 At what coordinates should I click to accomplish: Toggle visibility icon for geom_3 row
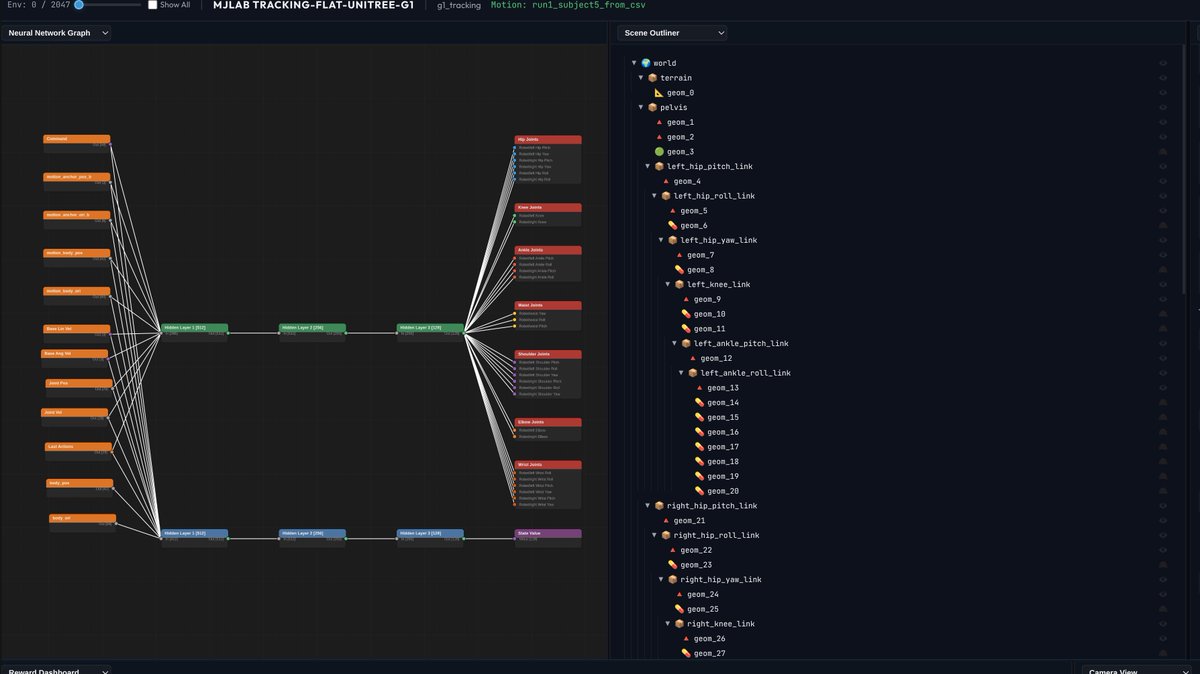pyautogui.click(x=1163, y=152)
